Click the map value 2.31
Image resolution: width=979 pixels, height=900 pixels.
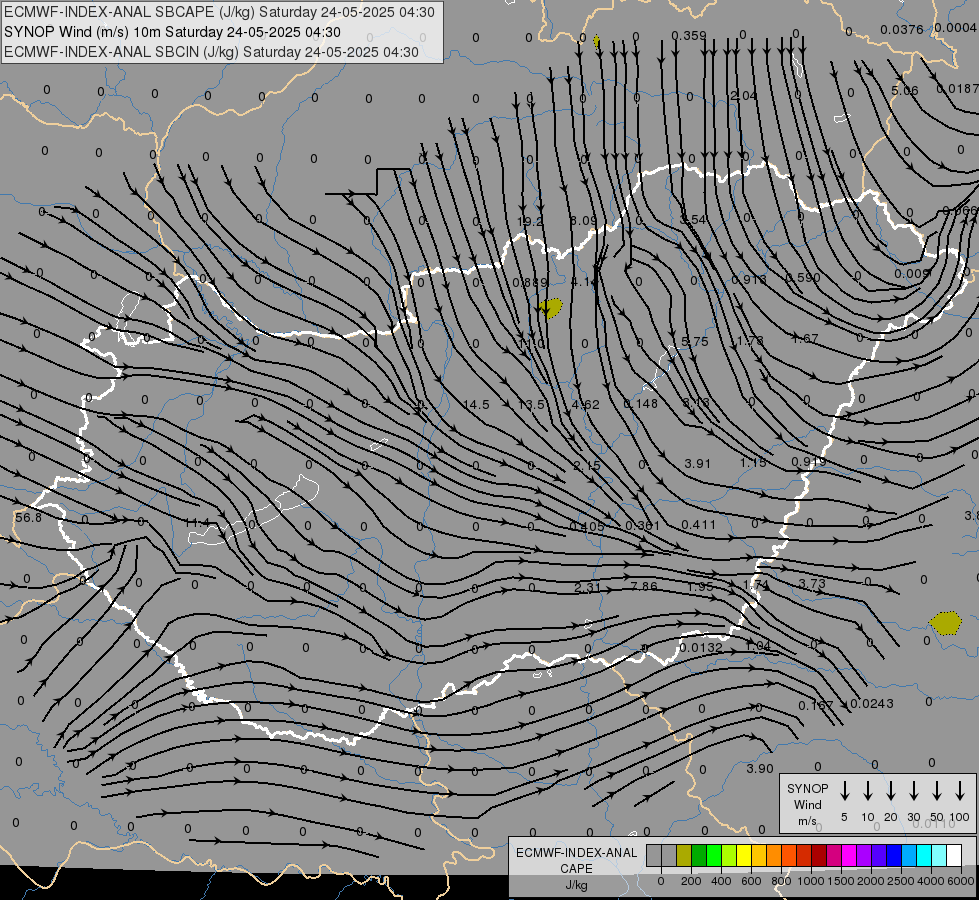(587, 587)
